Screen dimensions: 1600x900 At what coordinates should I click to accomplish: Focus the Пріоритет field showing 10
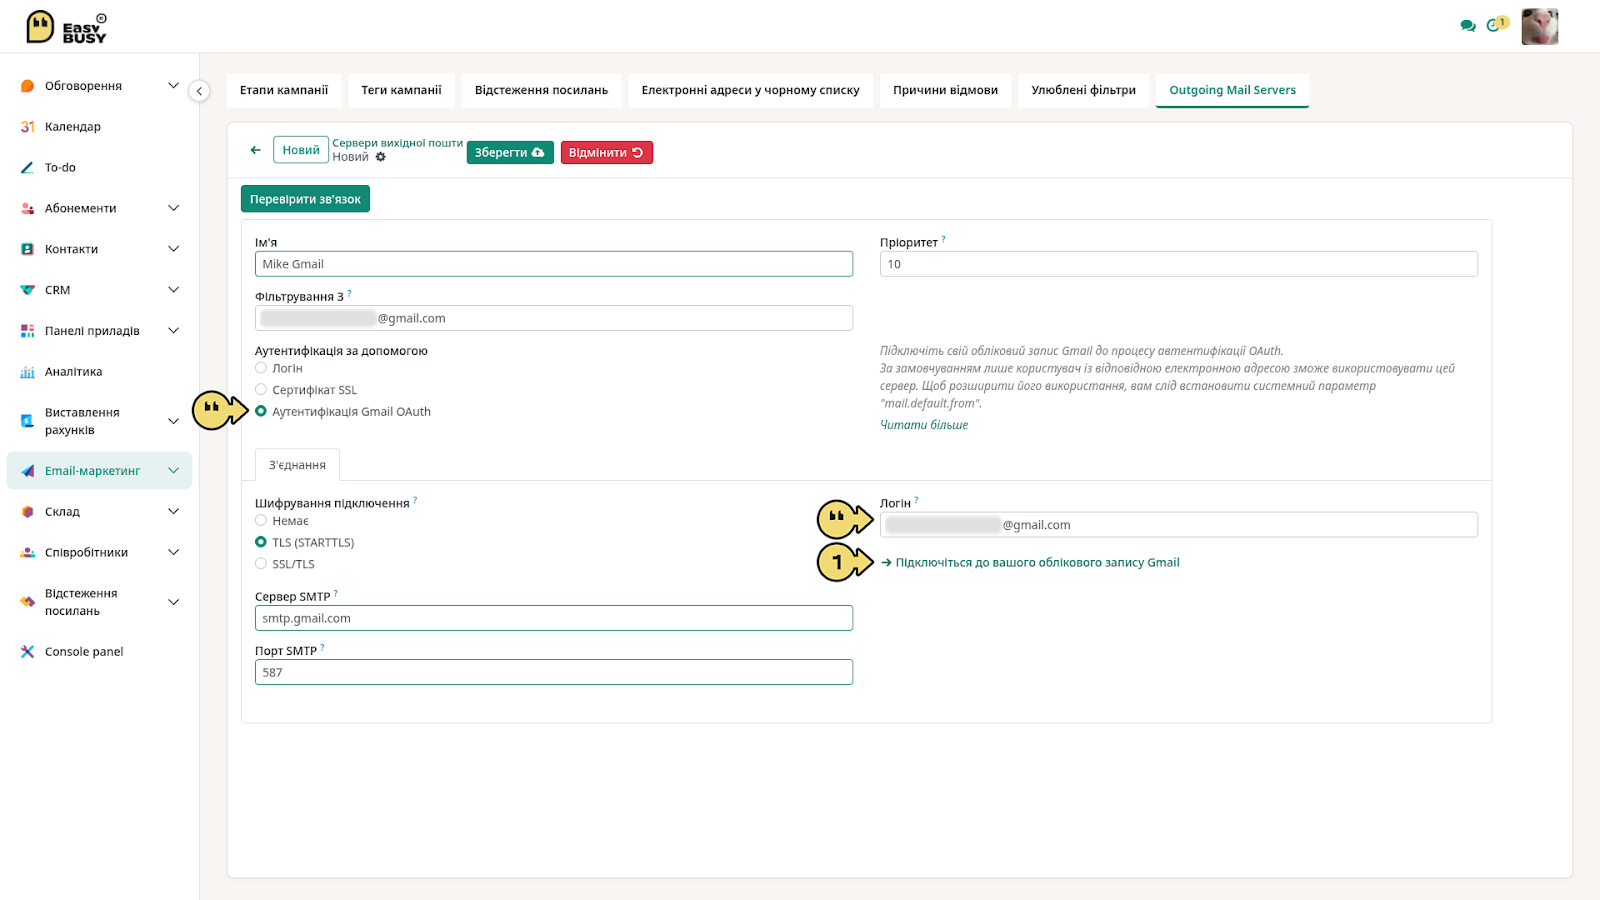(x=1179, y=264)
